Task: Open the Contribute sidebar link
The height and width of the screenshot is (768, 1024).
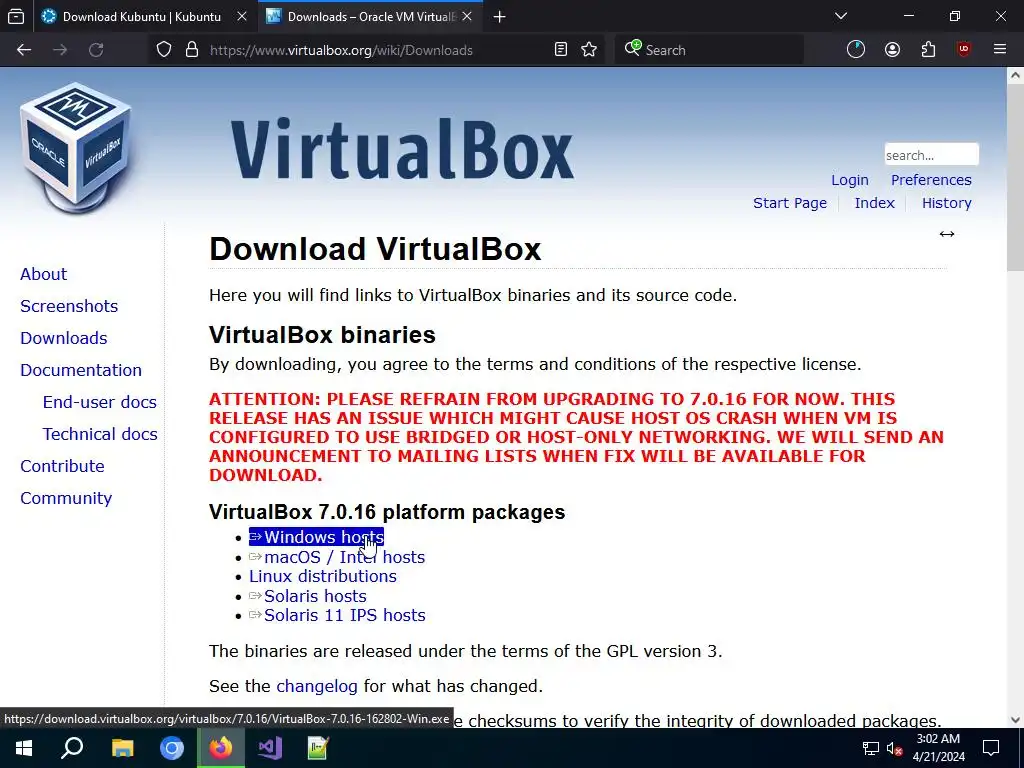Action: 62,466
